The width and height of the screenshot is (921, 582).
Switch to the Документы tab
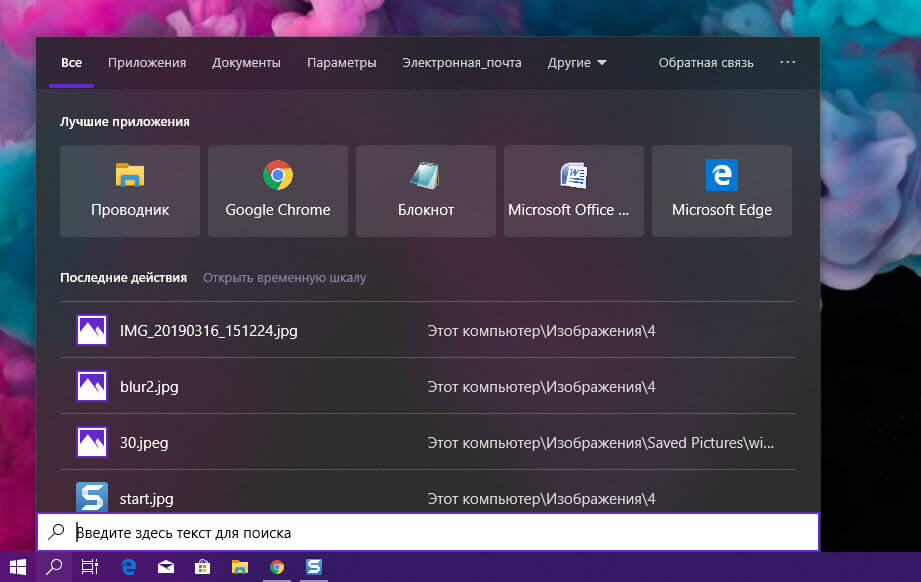click(246, 63)
